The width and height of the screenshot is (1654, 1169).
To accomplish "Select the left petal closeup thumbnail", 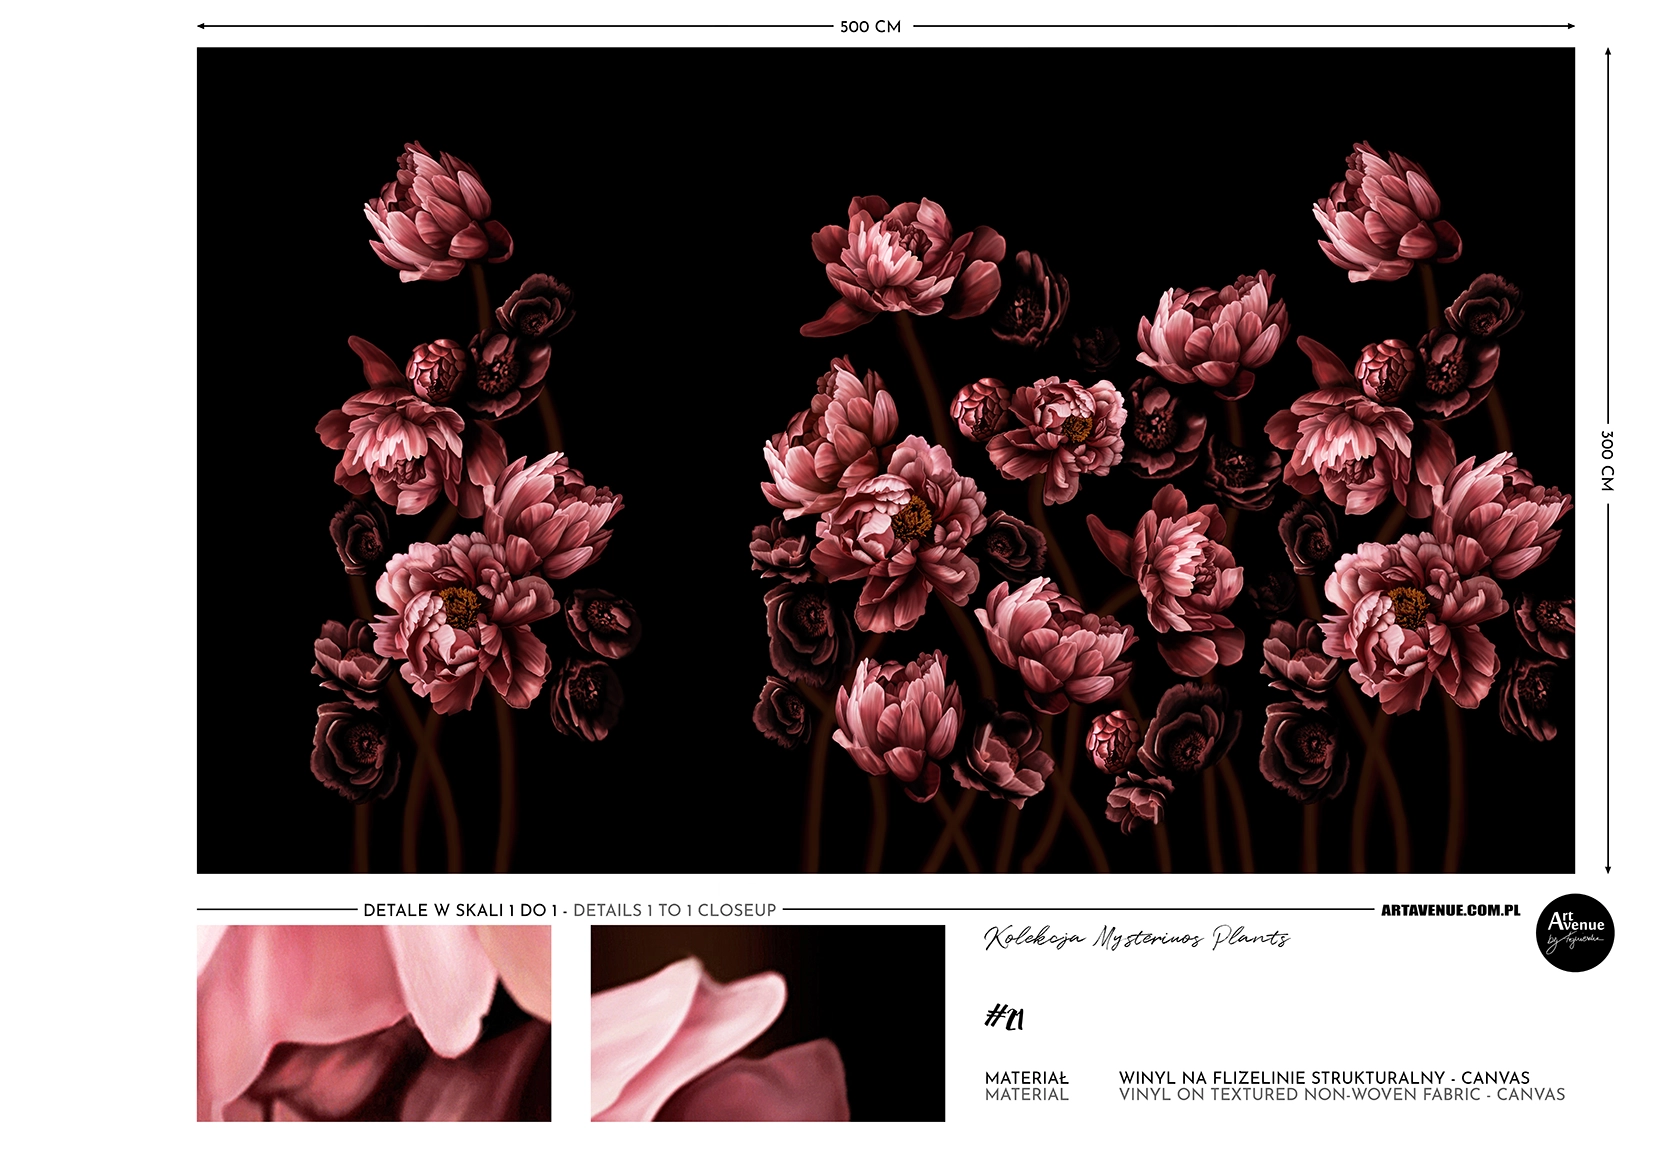I will click(373, 1022).
